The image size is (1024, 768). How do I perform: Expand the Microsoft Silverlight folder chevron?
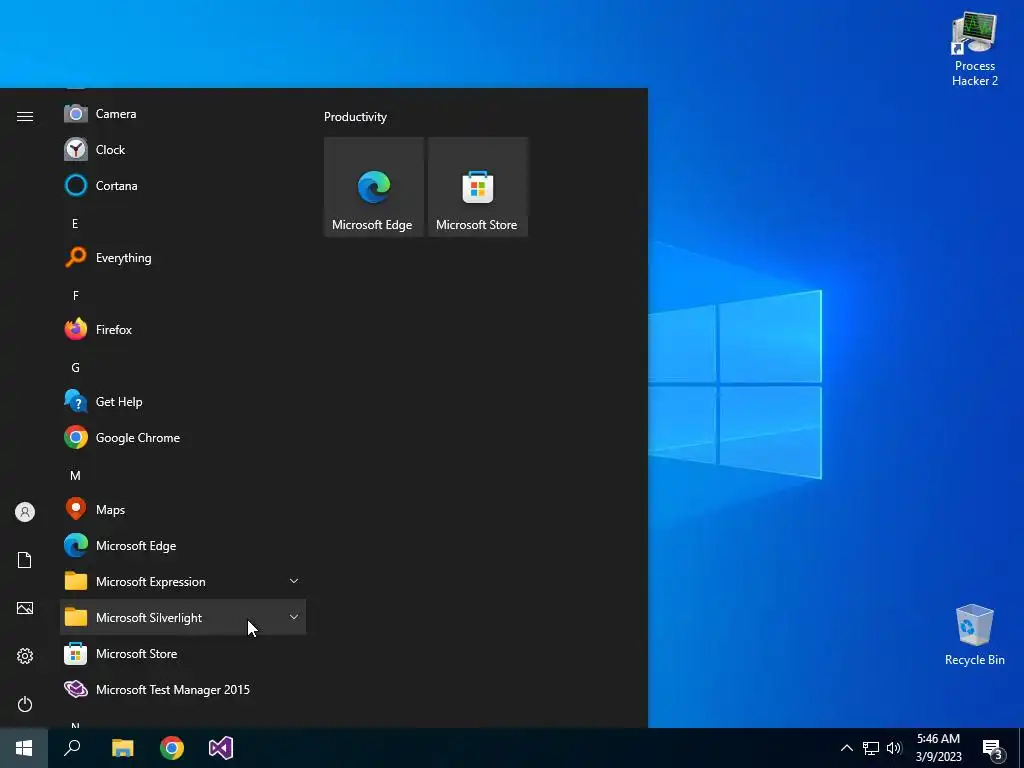(x=294, y=617)
